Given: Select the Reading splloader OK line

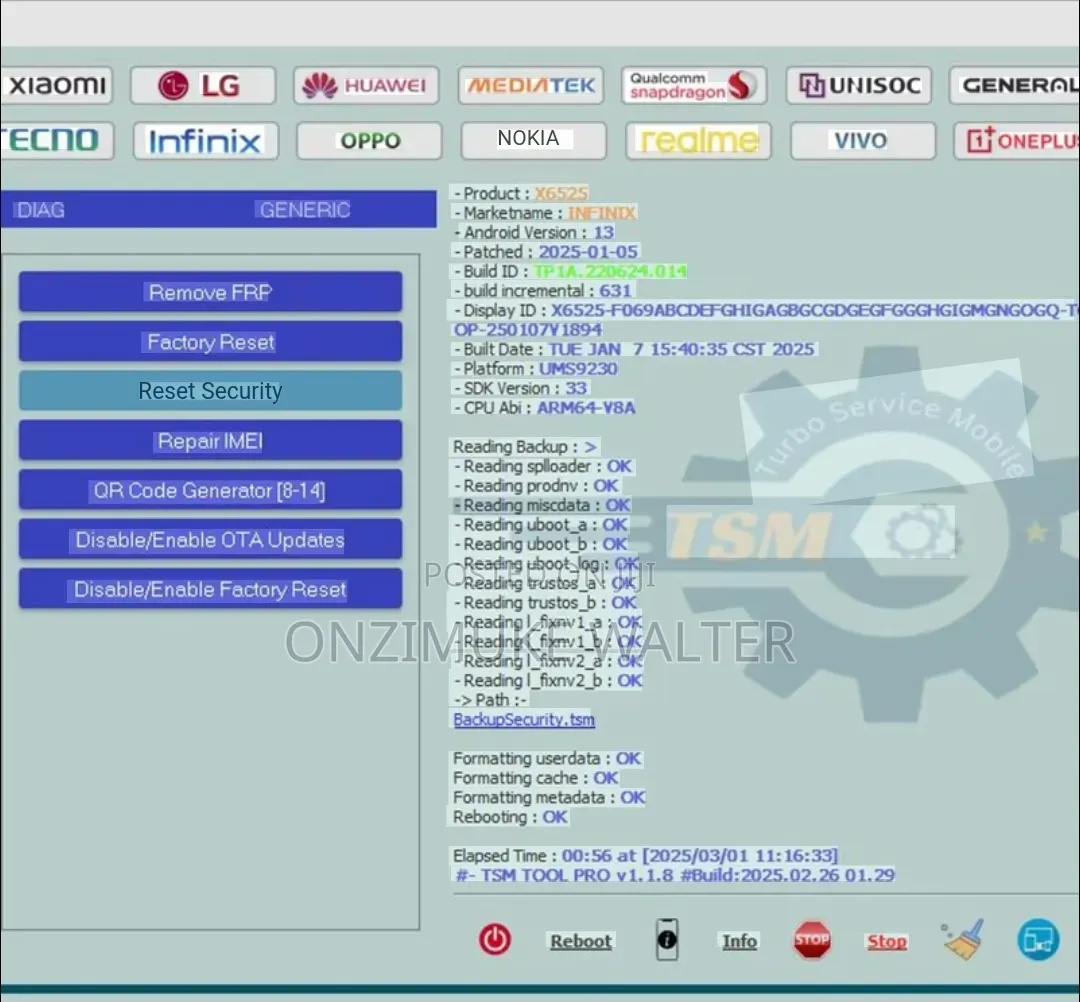Looking at the screenshot, I should tap(543, 466).
